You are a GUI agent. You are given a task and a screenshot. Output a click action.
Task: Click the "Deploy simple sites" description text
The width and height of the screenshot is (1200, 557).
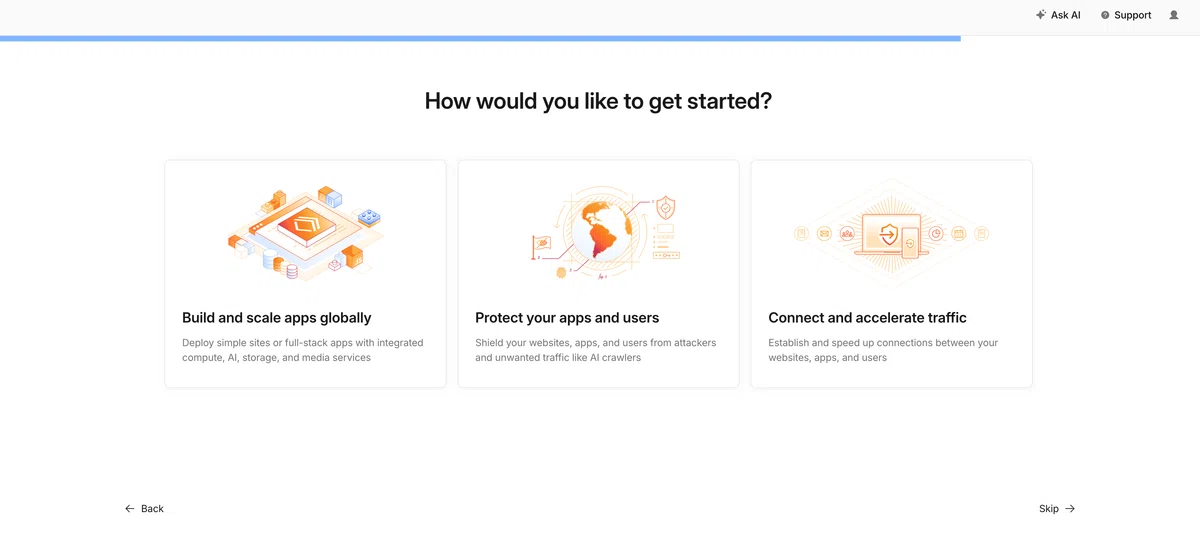[x=303, y=350]
